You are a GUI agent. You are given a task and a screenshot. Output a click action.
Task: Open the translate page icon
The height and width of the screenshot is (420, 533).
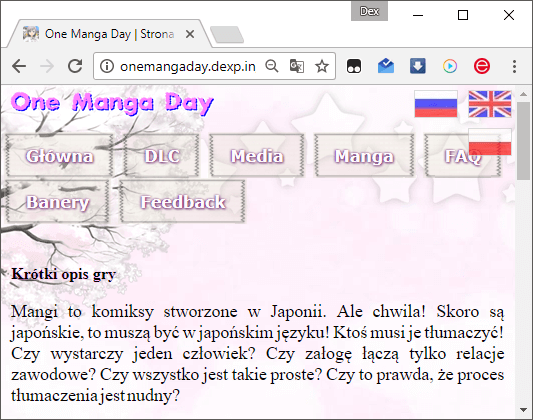(x=296, y=66)
